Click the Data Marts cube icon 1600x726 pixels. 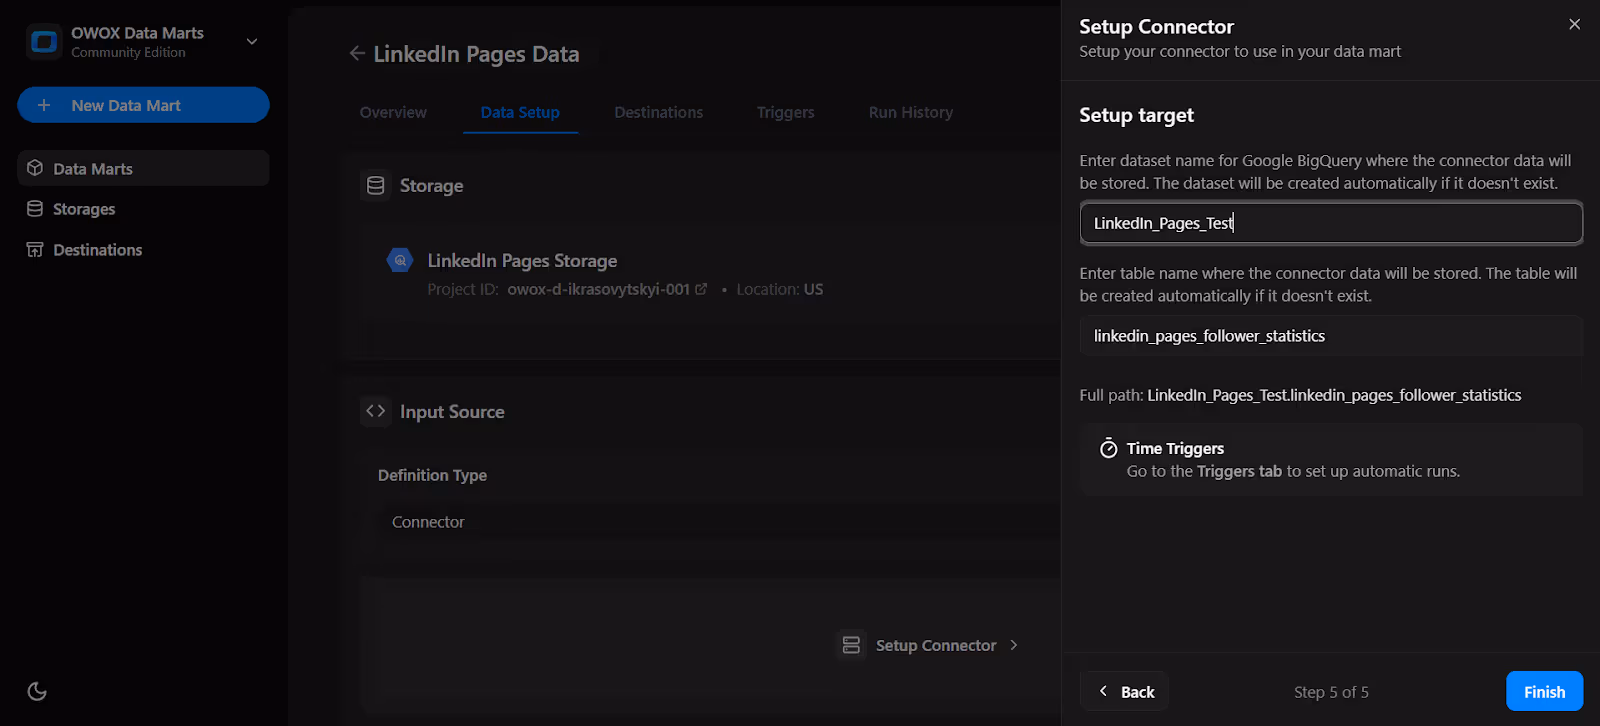pos(35,168)
